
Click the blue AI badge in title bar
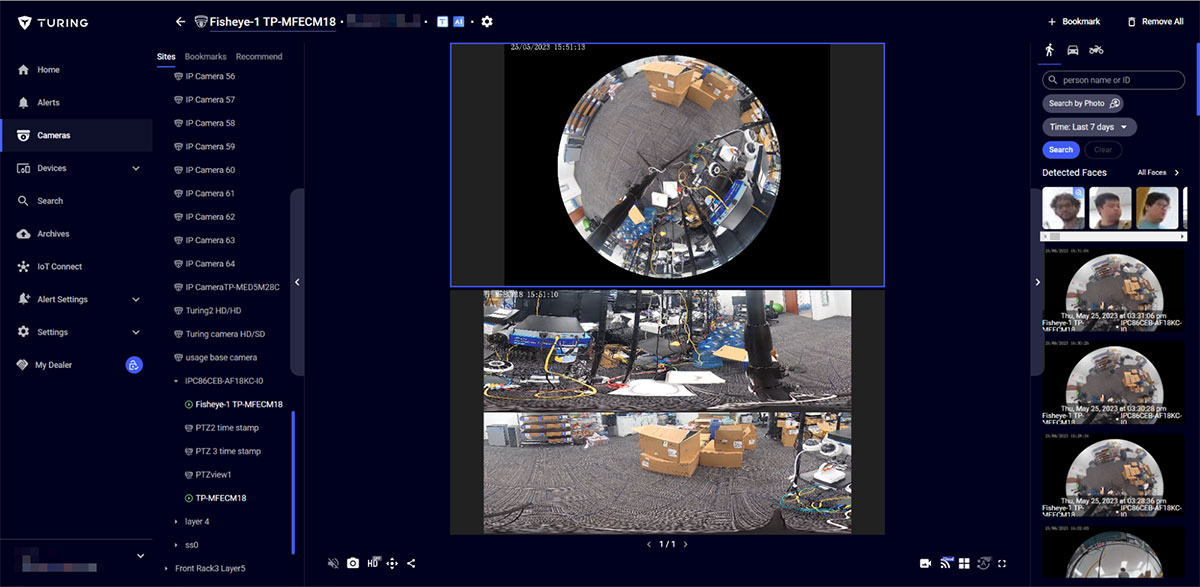point(459,21)
